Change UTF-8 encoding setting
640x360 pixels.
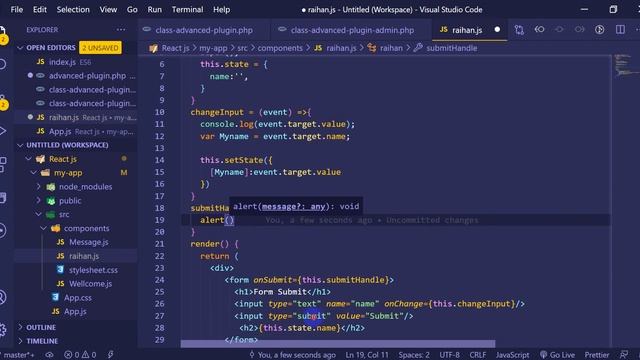449,355
